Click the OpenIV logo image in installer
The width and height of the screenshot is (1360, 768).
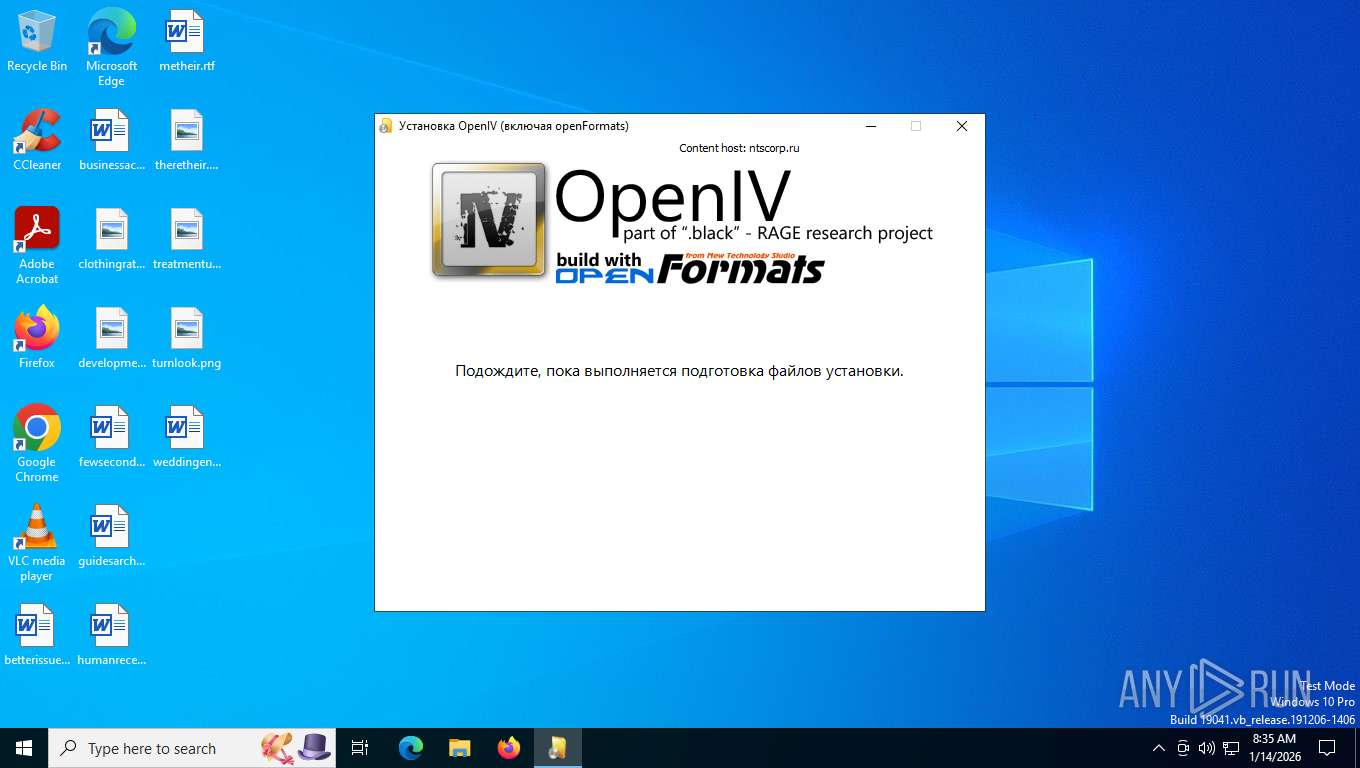point(489,220)
